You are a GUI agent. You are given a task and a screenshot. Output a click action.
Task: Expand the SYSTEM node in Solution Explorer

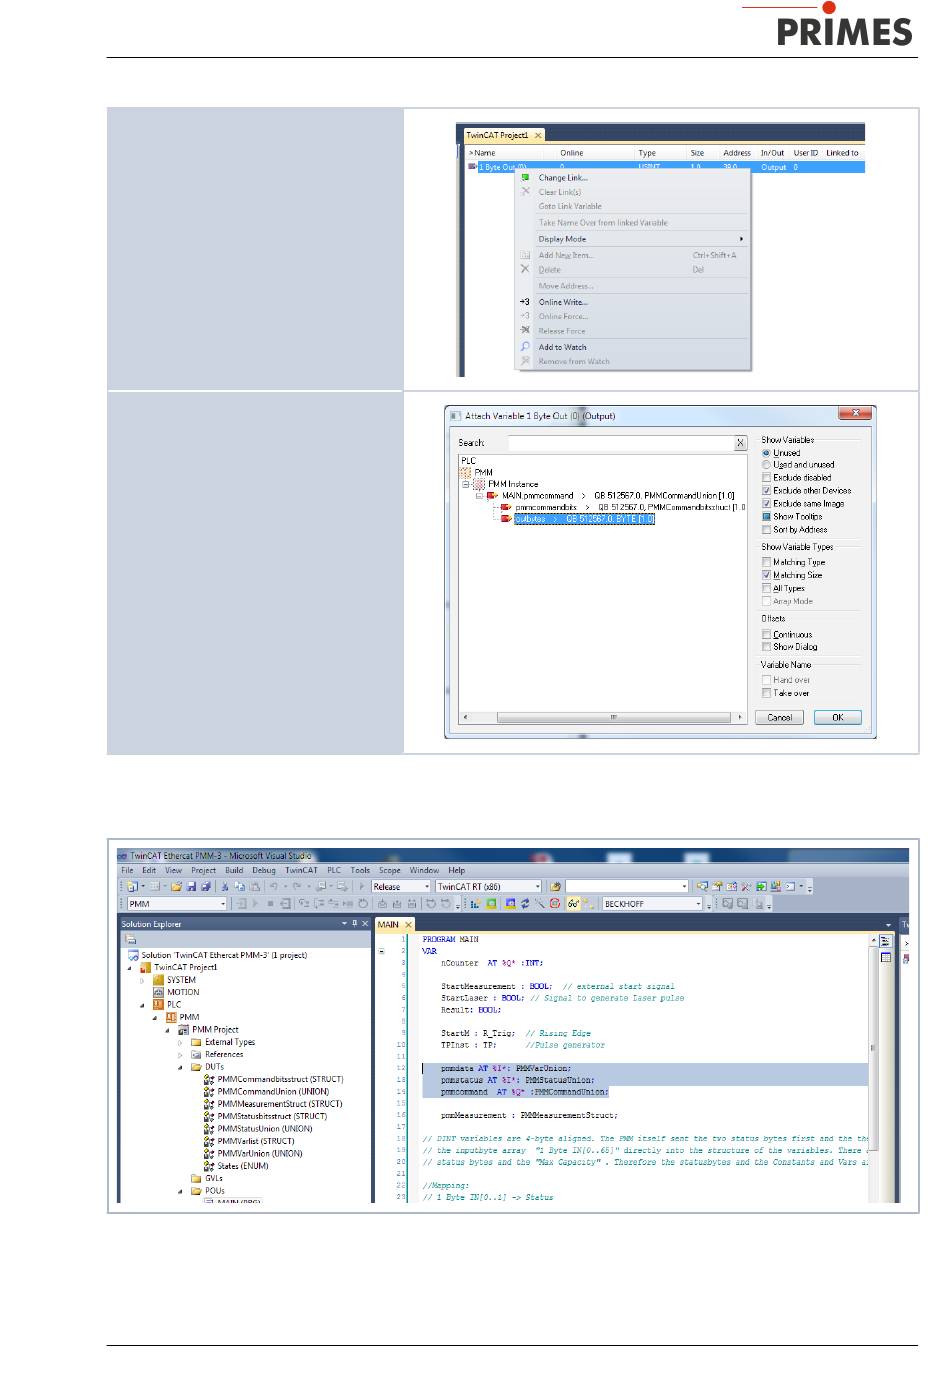[x=142, y=980]
